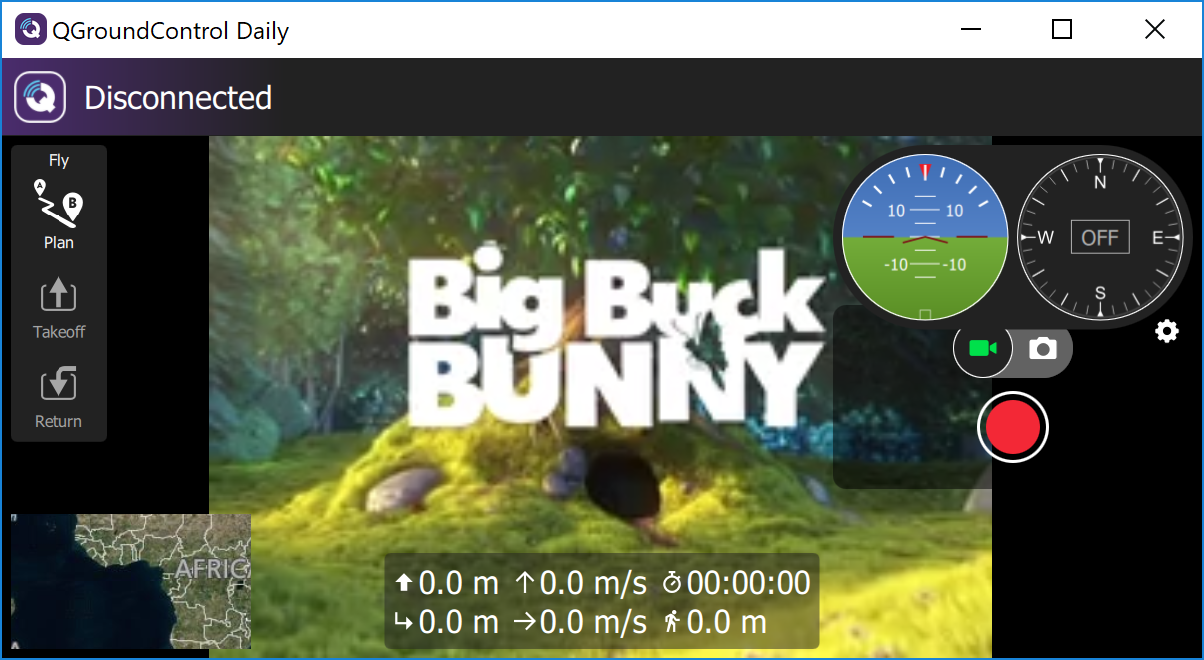Open the Plan flight view
Image resolution: width=1204 pixels, height=660 pixels.
coord(58,214)
